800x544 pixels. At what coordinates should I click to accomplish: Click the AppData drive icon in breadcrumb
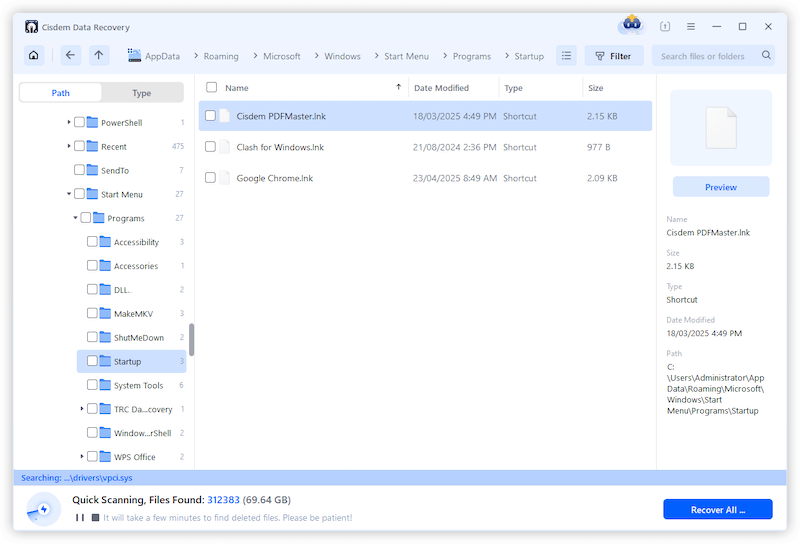[x=134, y=55]
